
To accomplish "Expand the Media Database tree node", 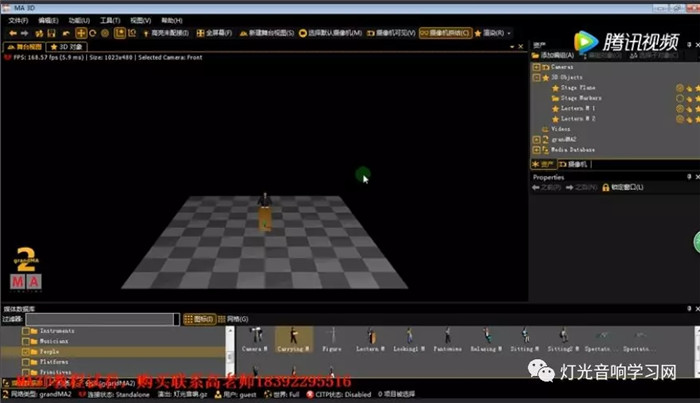I will point(537,150).
